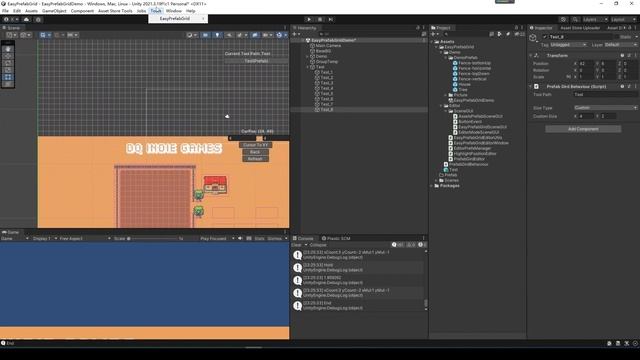This screenshot has width=640, height=360.
Task: Click the Back button in Scene
Action: click(255, 152)
